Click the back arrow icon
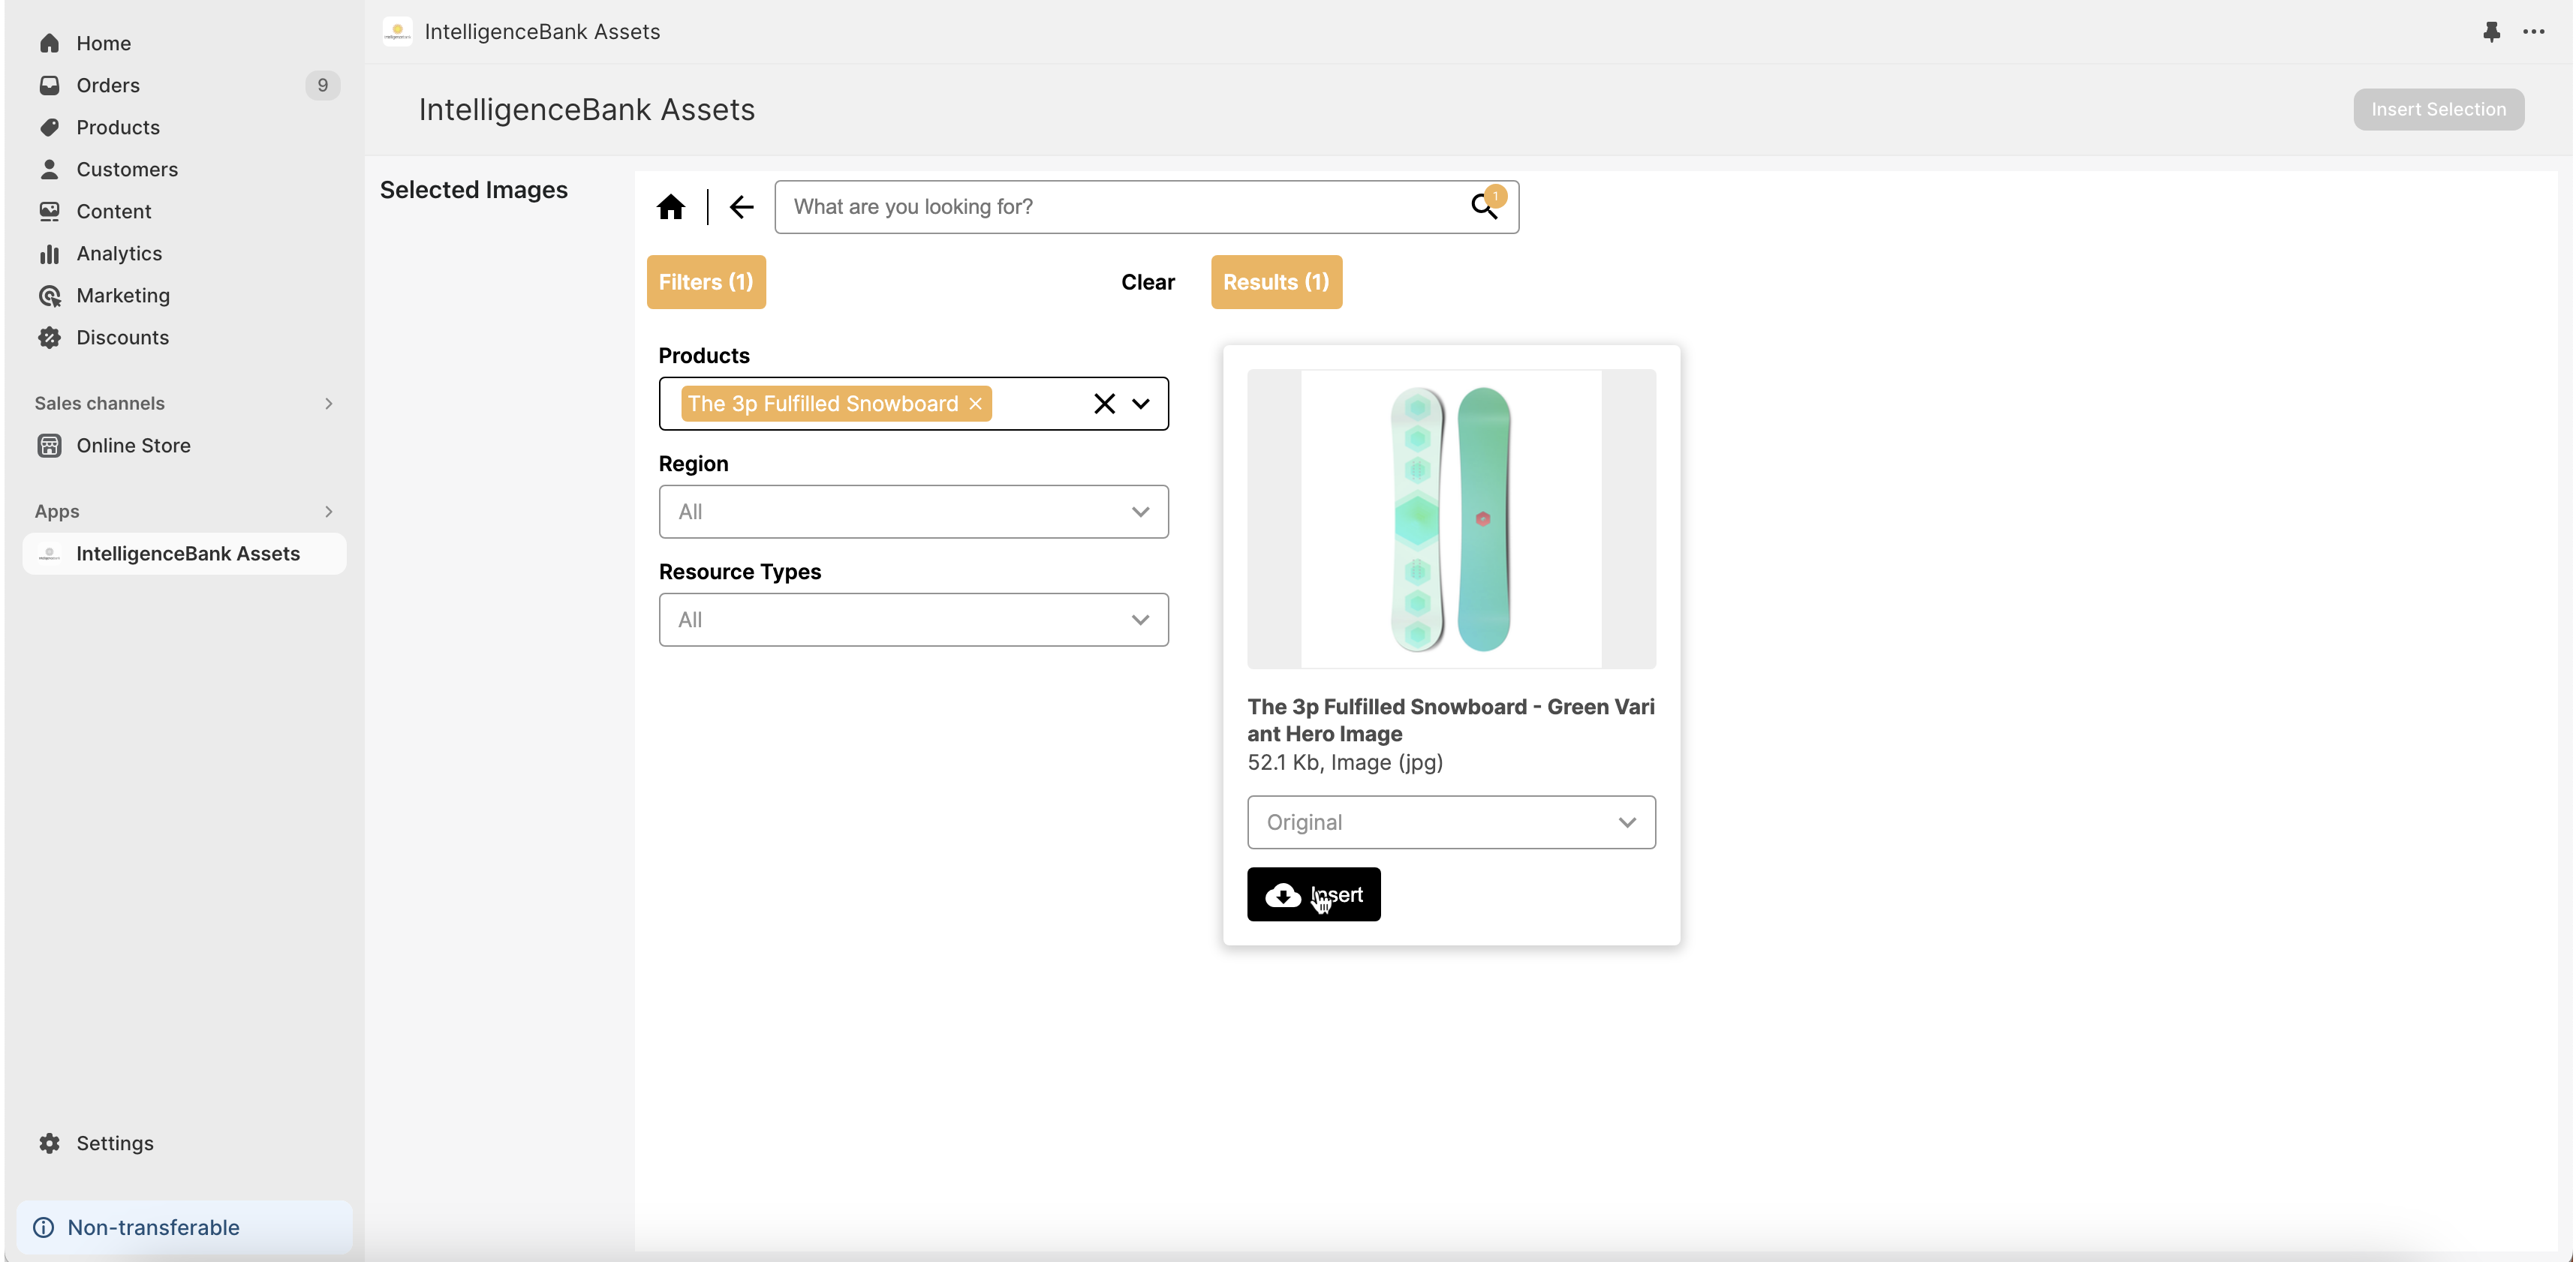This screenshot has width=2576, height=1262. point(741,207)
